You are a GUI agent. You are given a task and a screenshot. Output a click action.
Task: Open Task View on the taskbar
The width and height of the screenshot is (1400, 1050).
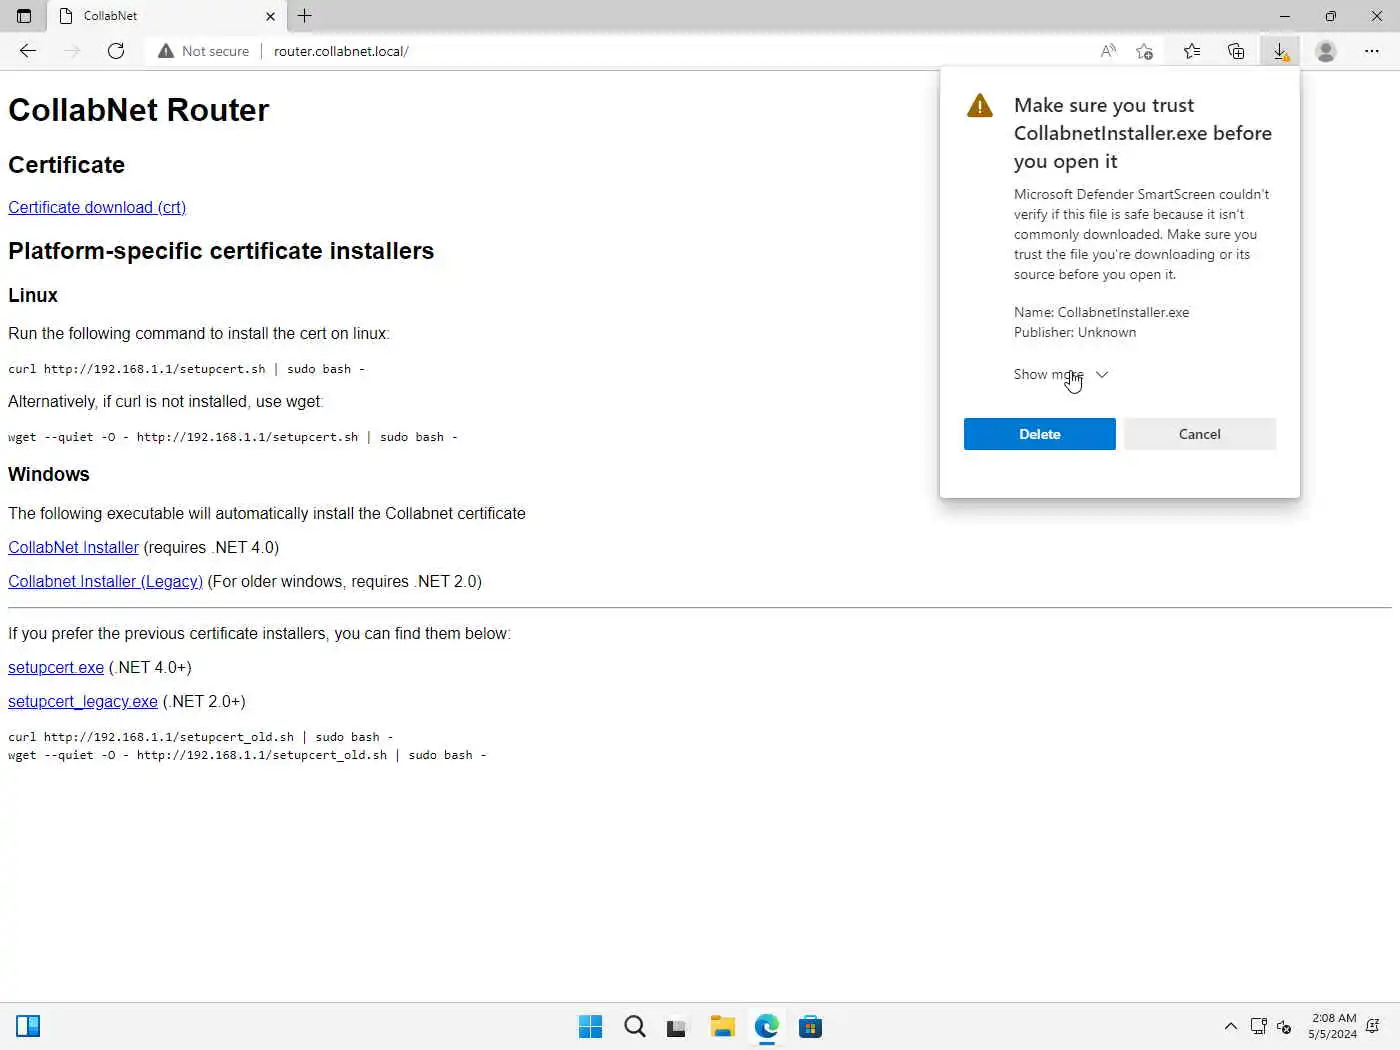coord(678,1027)
